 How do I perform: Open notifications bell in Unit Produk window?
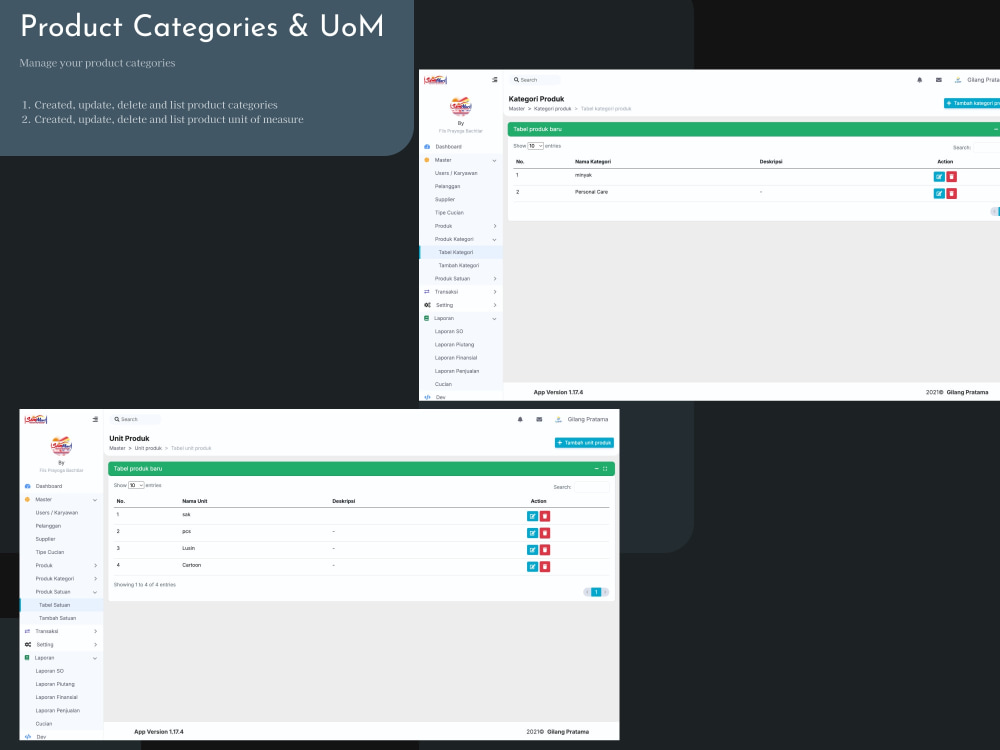[x=520, y=419]
